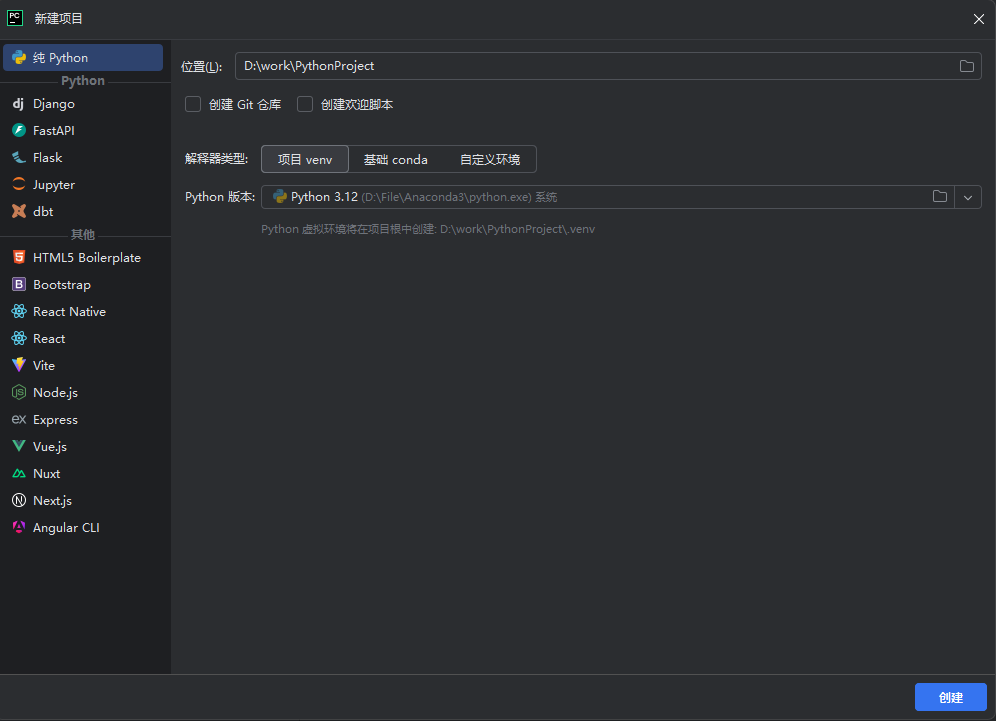Viewport: 996px width, 721px height.
Task: Select the Flask project icon
Action: (19, 158)
